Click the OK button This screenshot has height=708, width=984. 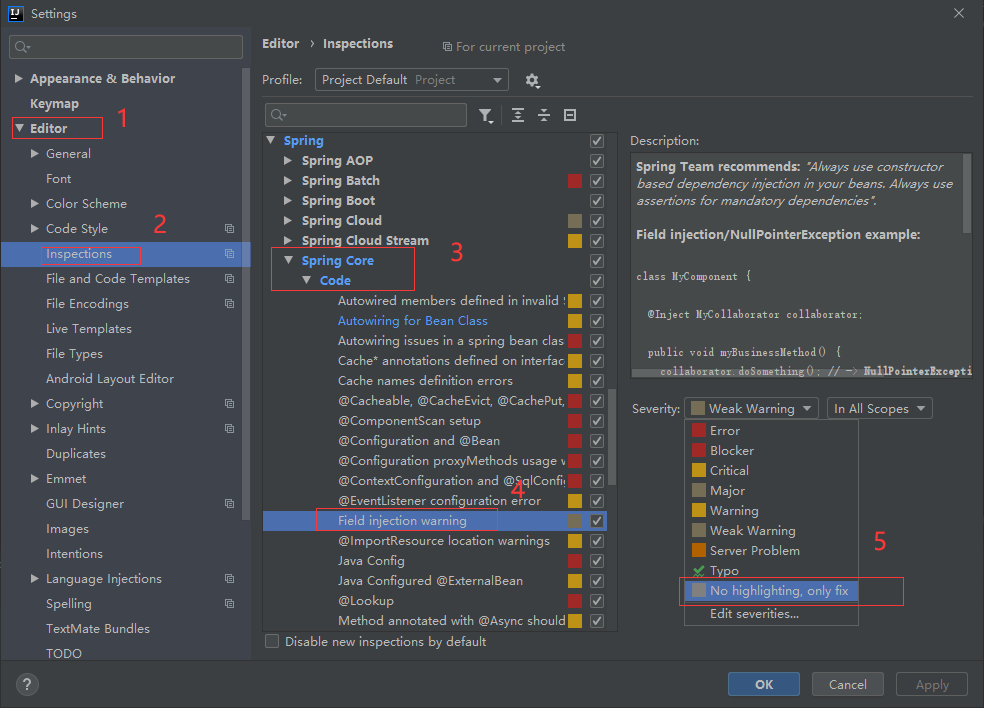pyautogui.click(x=764, y=684)
